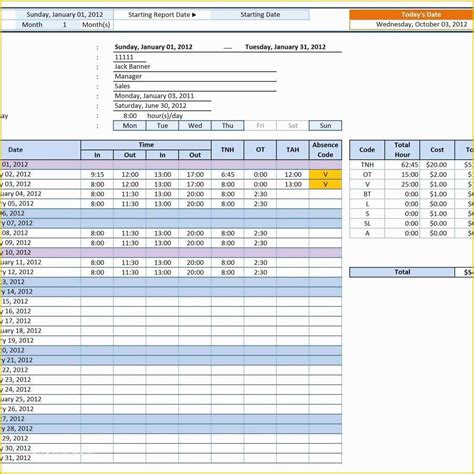The width and height of the screenshot is (474, 474).
Task: Click the Total Hour header
Action: [x=402, y=150]
